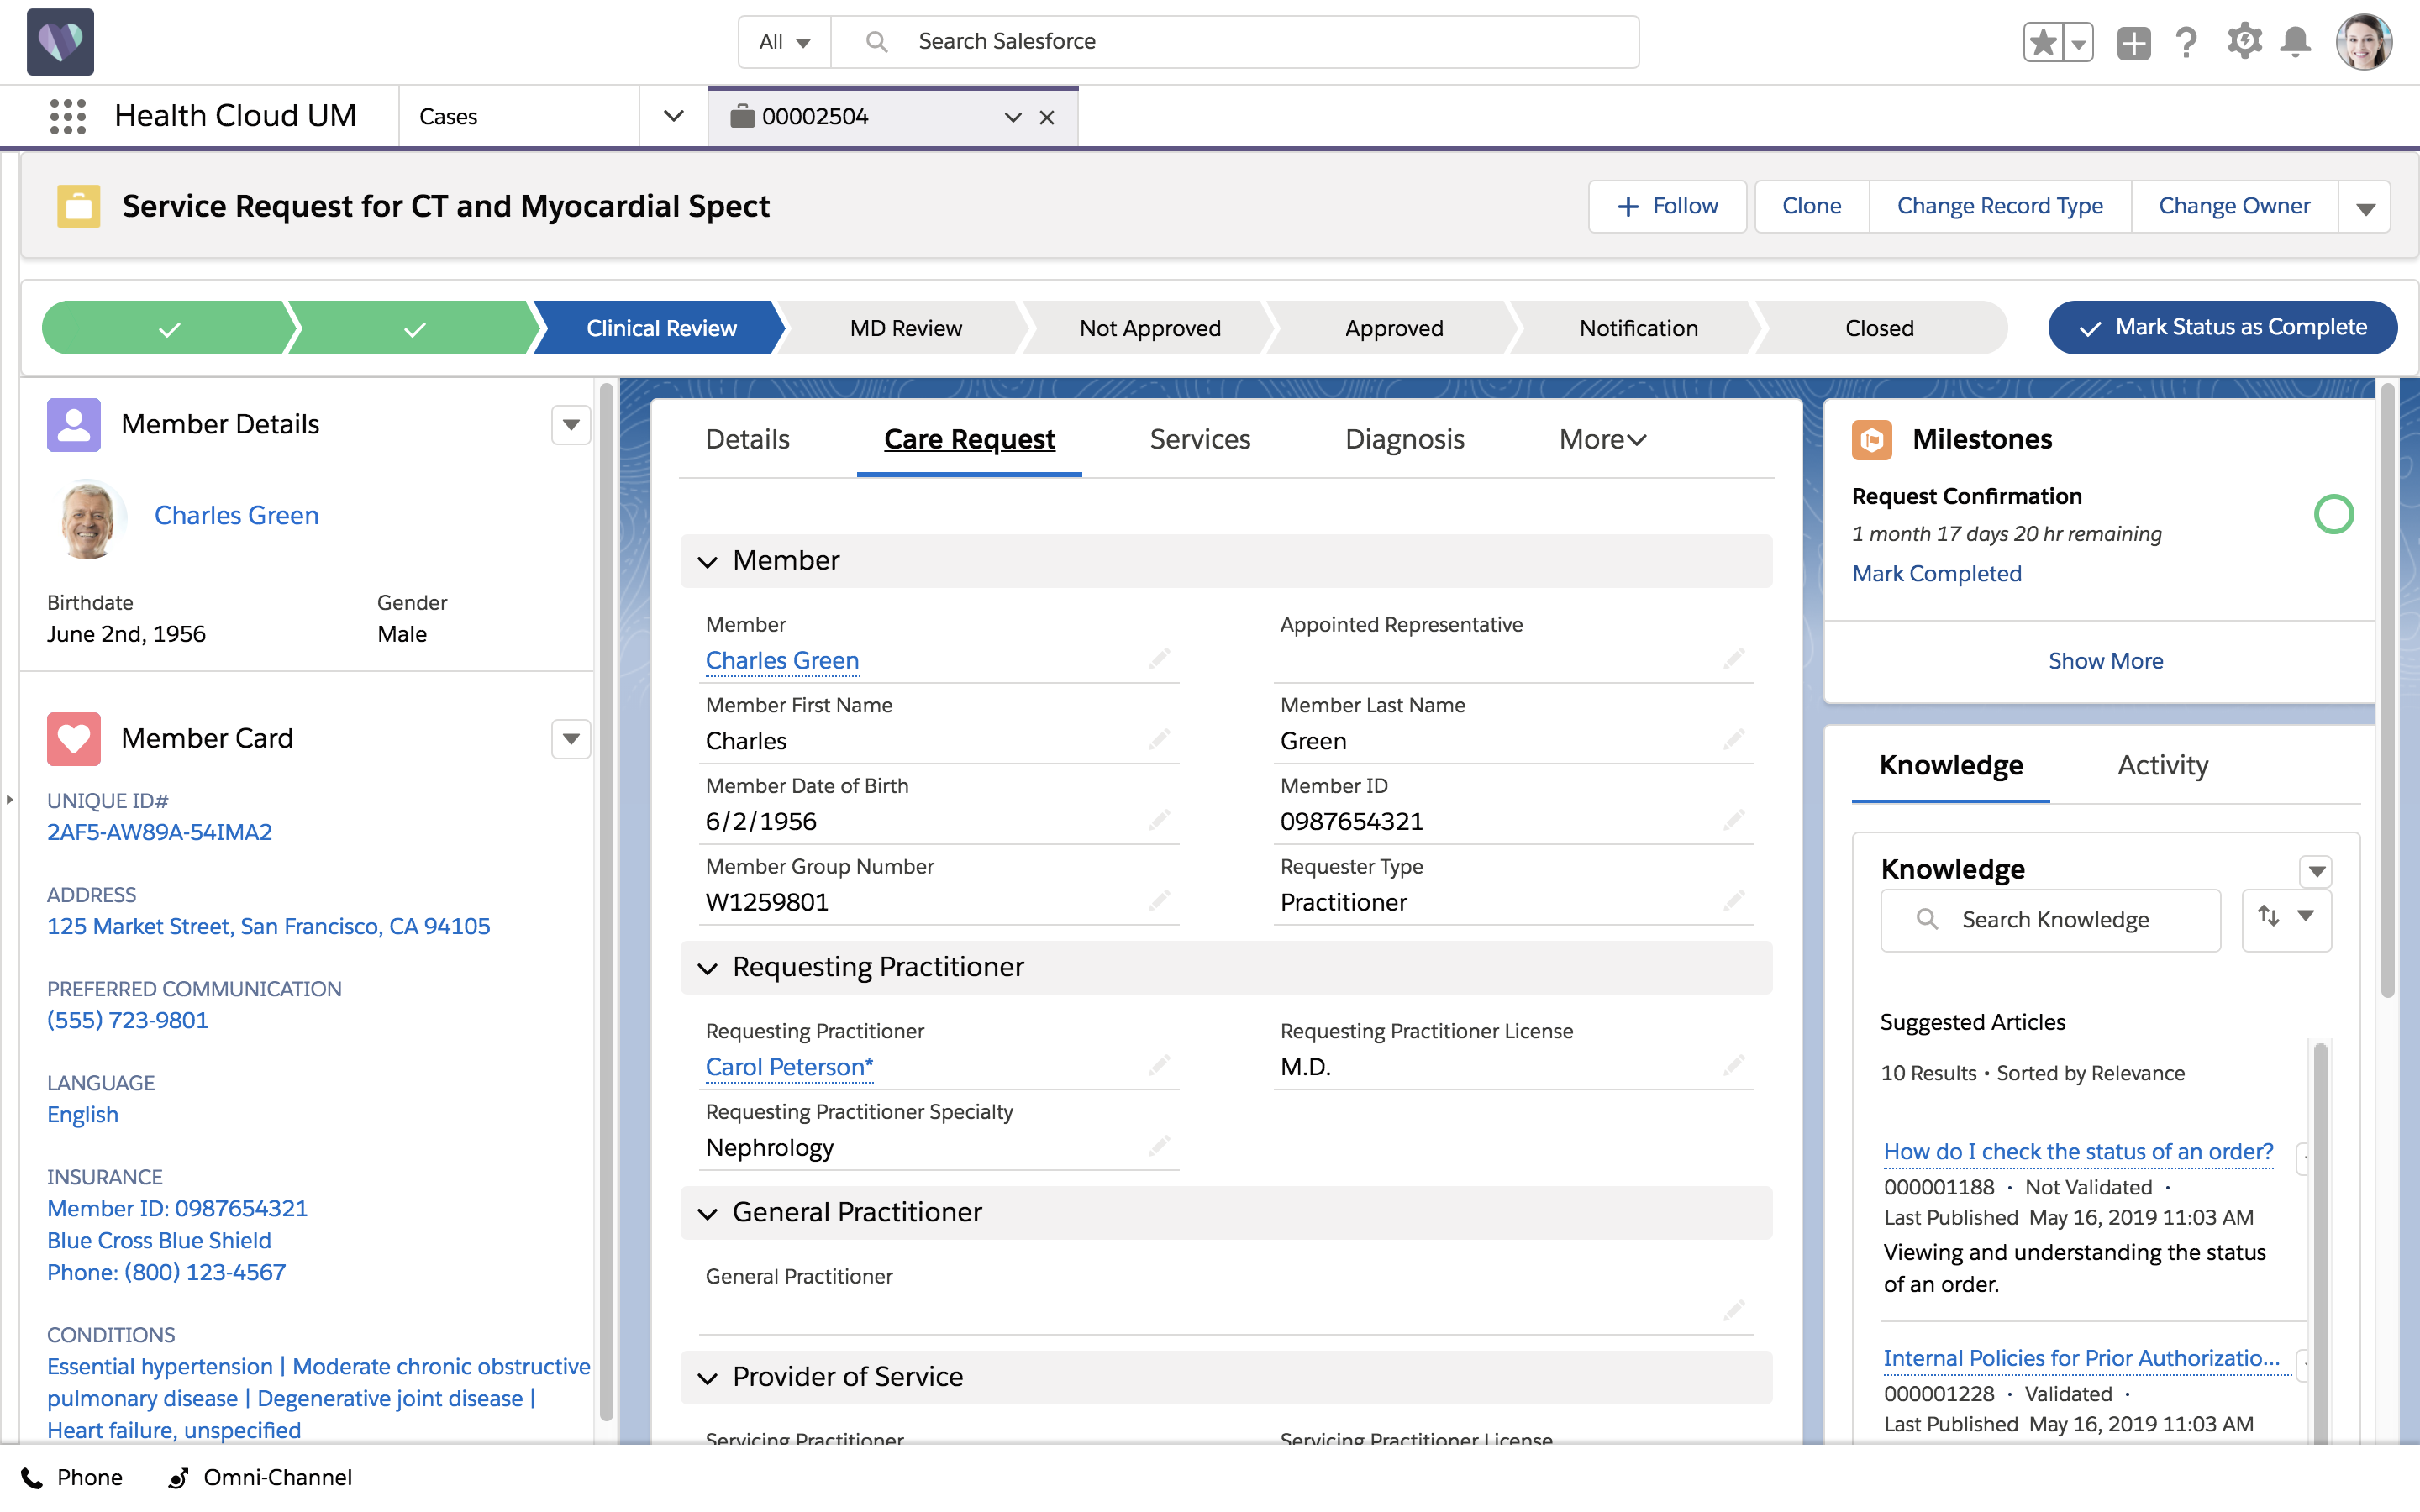Edit Member Date of Birth pencil
Screen dimensions: 2420x1512
pos(1158,820)
